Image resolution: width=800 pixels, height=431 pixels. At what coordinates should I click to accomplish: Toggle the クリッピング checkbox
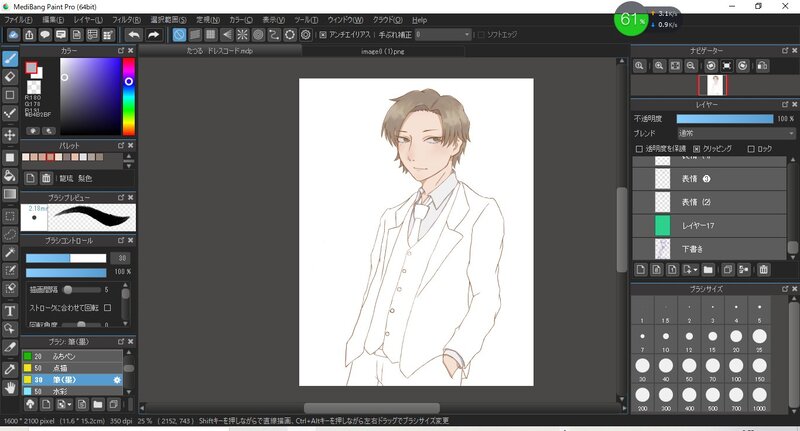coord(697,149)
